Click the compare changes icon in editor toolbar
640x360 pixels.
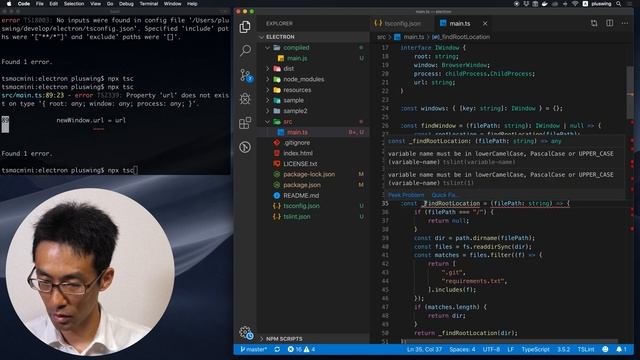594,23
